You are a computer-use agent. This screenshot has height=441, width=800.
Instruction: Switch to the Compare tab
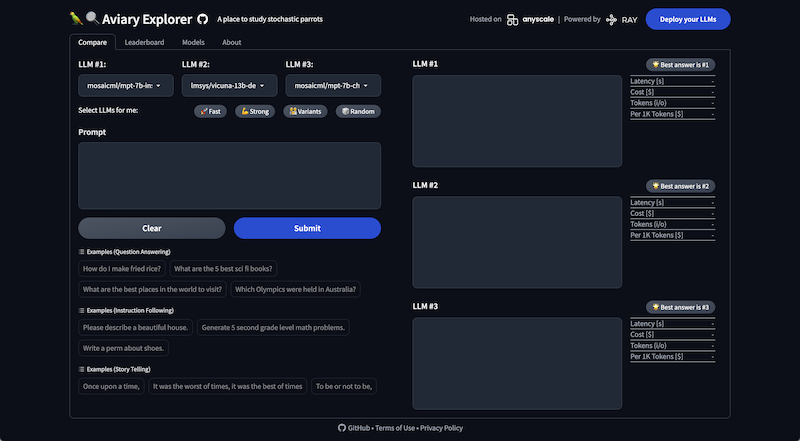92,42
